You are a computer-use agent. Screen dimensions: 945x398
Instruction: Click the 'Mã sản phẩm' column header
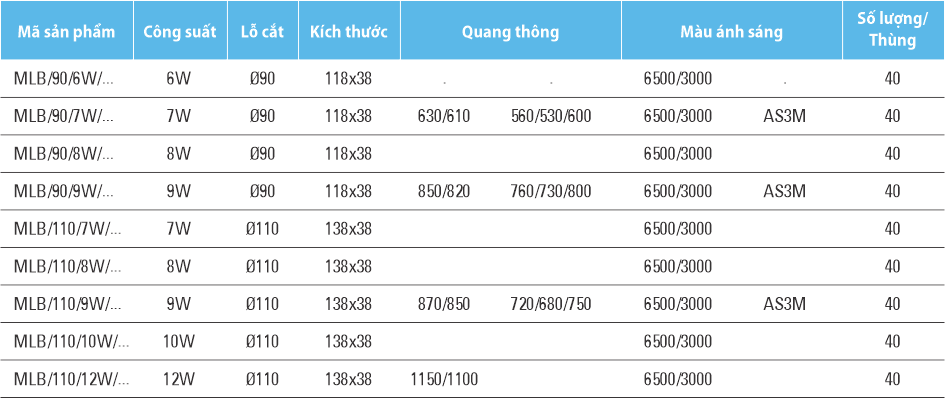point(66,31)
